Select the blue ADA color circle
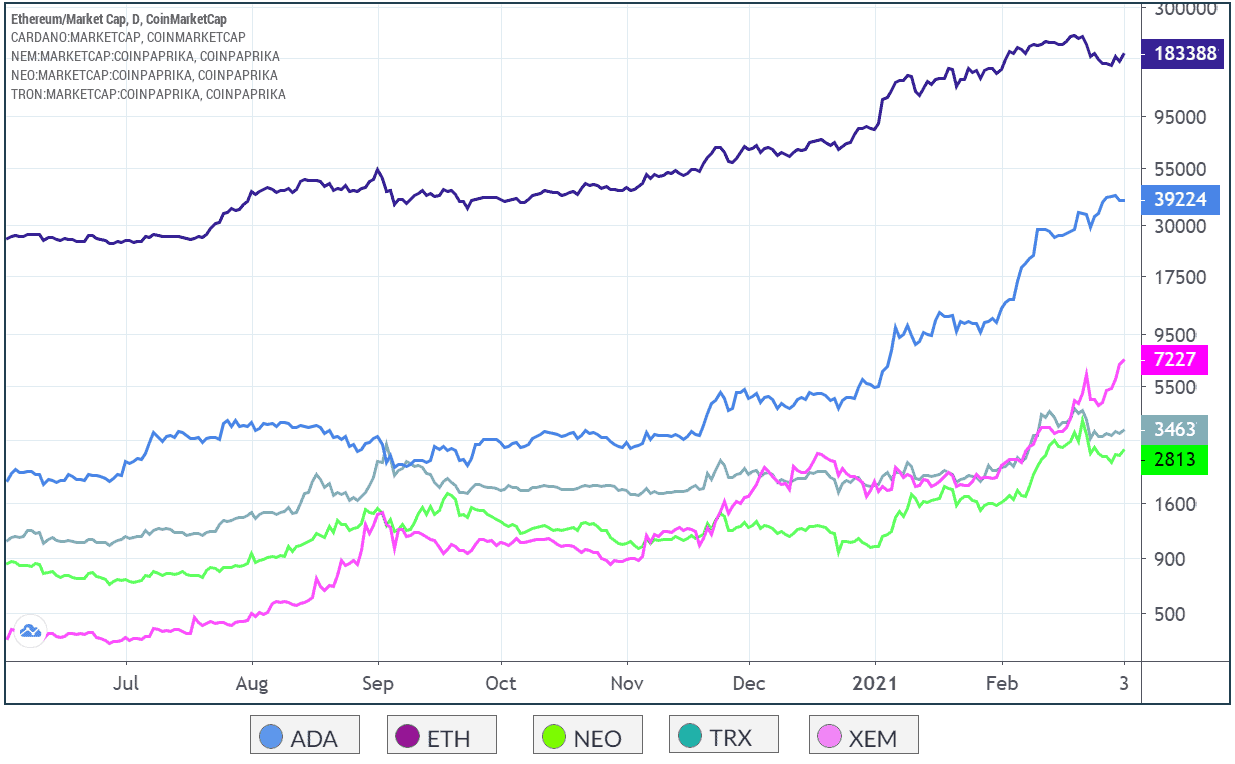Viewport: 1235px width, 764px height. pos(271,738)
